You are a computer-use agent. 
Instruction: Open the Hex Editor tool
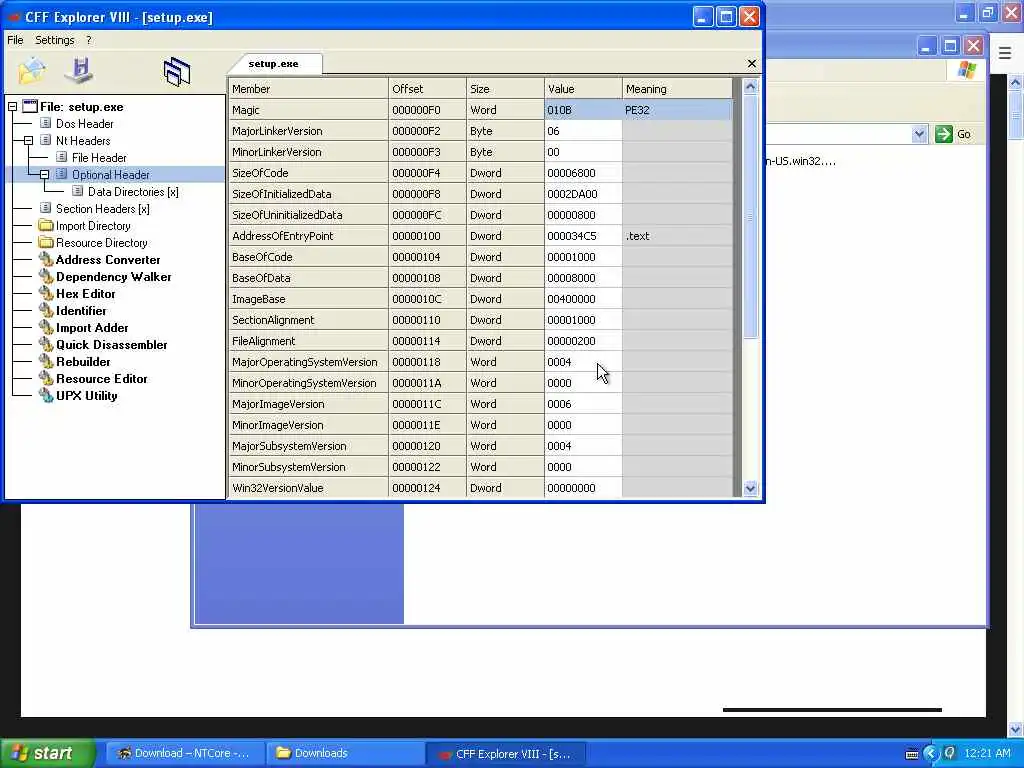(x=86, y=294)
